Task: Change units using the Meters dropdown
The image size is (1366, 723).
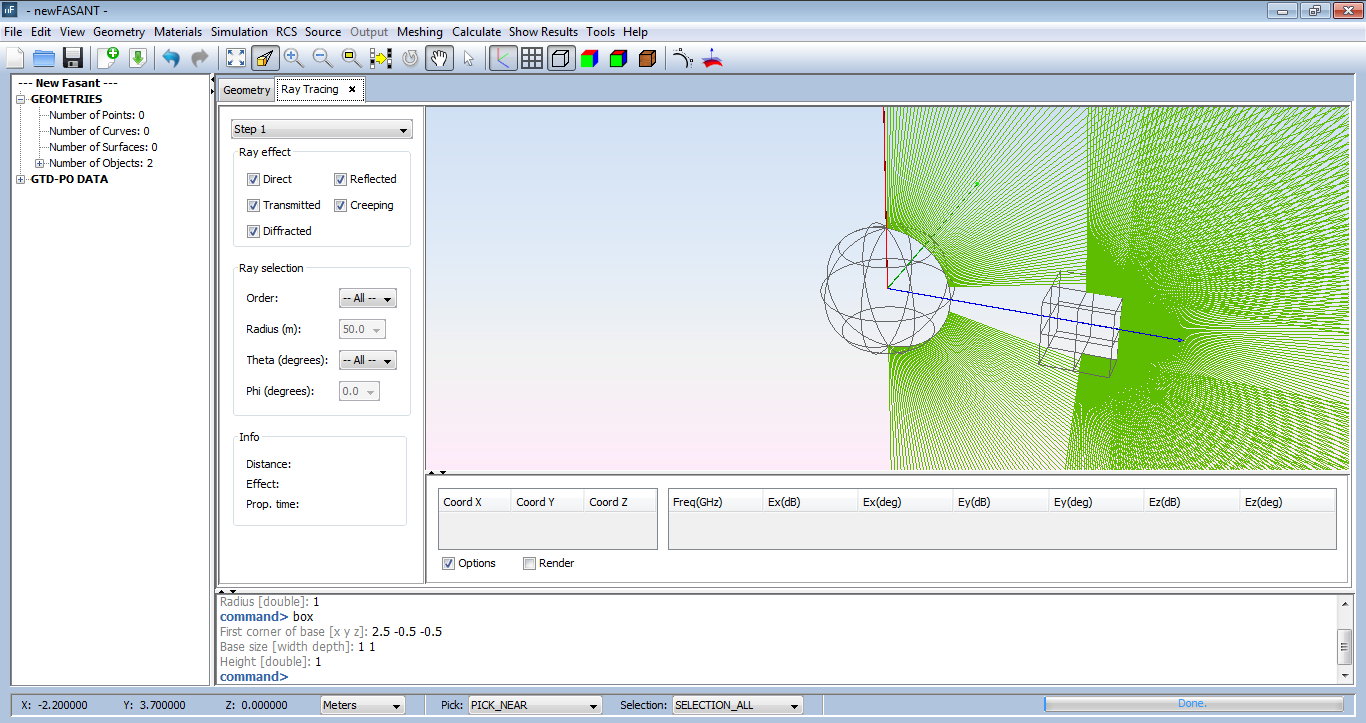Action: [x=362, y=705]
